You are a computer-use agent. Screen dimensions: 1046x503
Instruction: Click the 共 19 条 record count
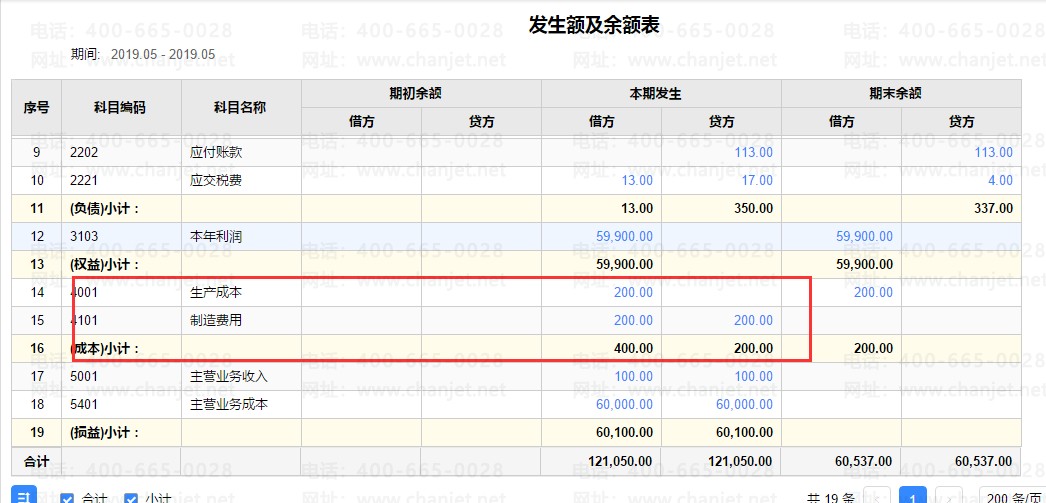point(832,498)
